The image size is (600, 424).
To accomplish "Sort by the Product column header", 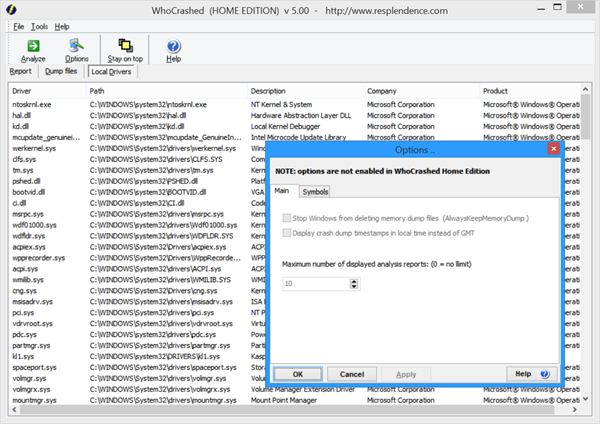I will (530, 91).
